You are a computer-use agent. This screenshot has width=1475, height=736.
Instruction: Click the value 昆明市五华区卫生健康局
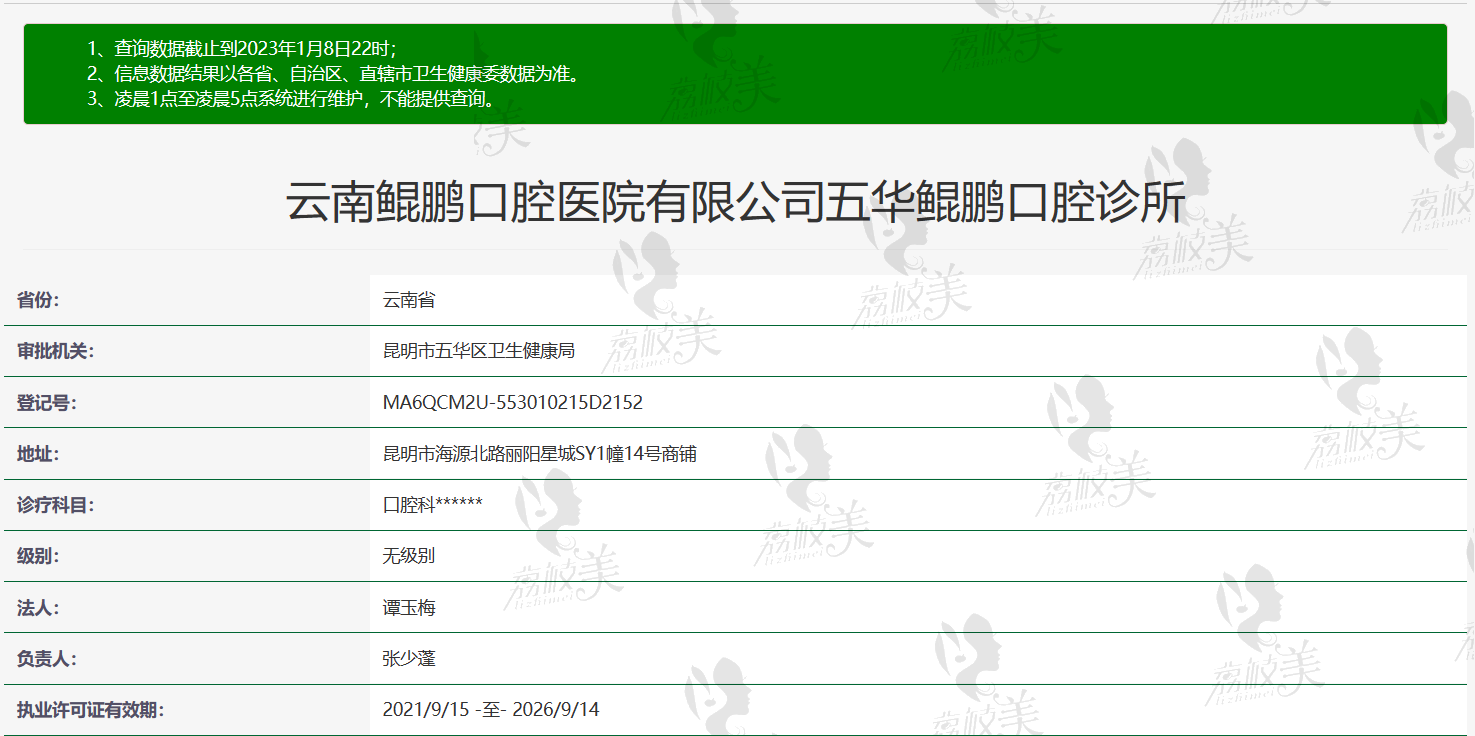(x=479, y=351)
